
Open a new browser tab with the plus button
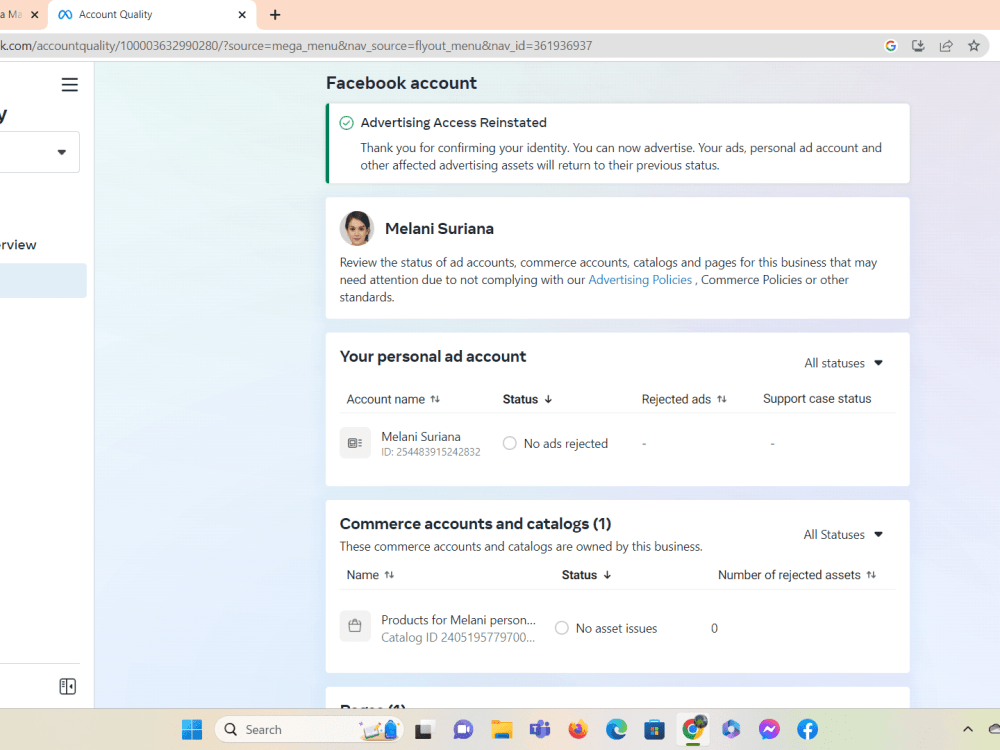click(275, 15)
